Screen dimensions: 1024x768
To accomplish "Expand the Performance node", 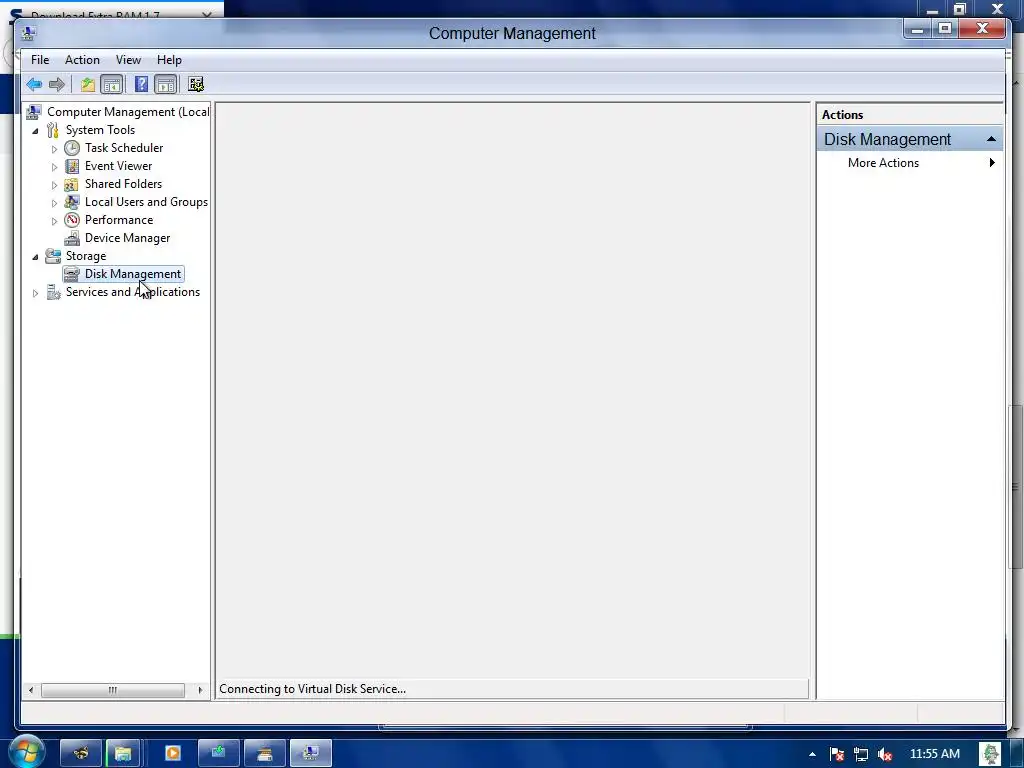I will (x=54, y=221).
